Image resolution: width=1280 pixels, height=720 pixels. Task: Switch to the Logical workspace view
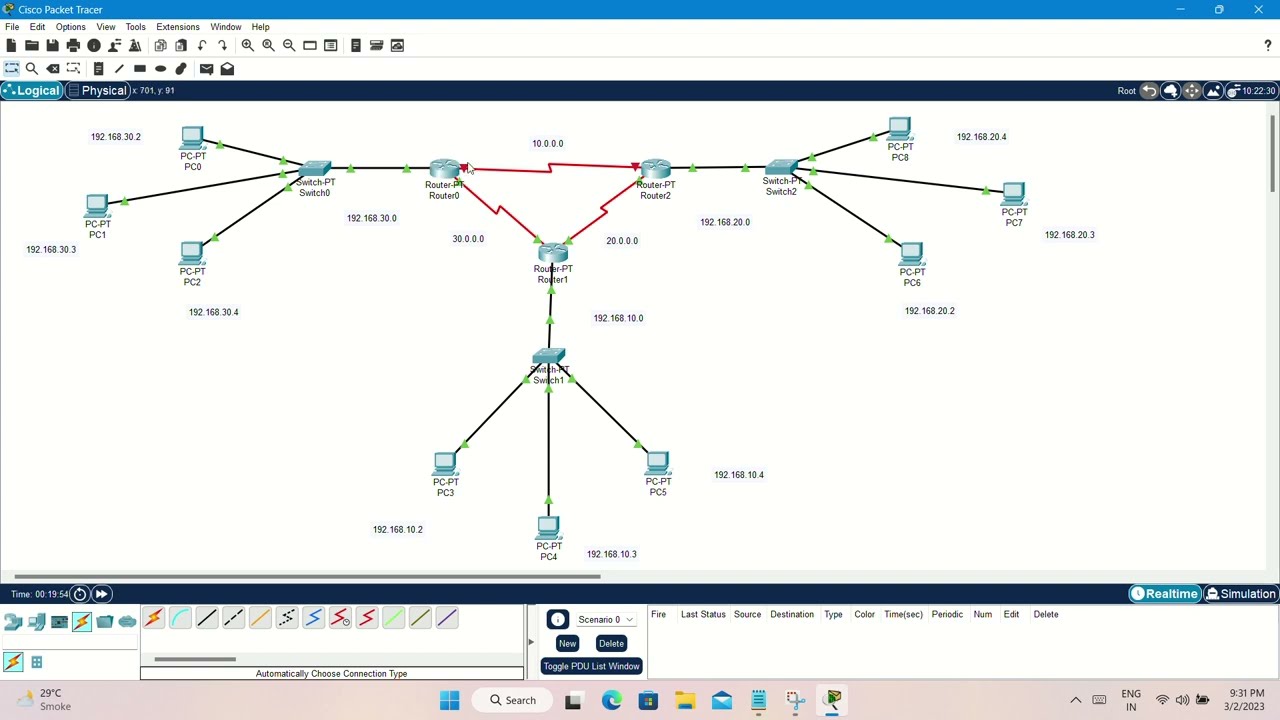click(31, 91)
